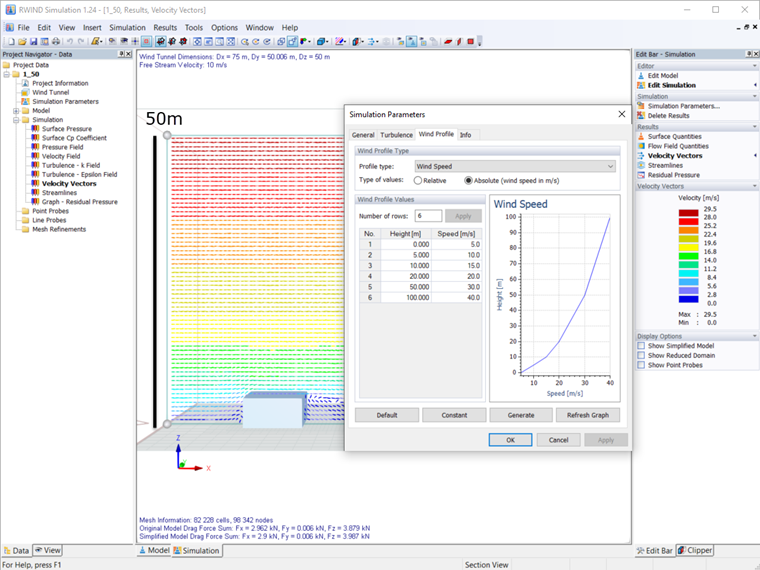Enable Show Simplified Model checkbox
Image resolution: width=760 pixels, height=570 pixels.
pyautogui.click(x=641, y=346)
